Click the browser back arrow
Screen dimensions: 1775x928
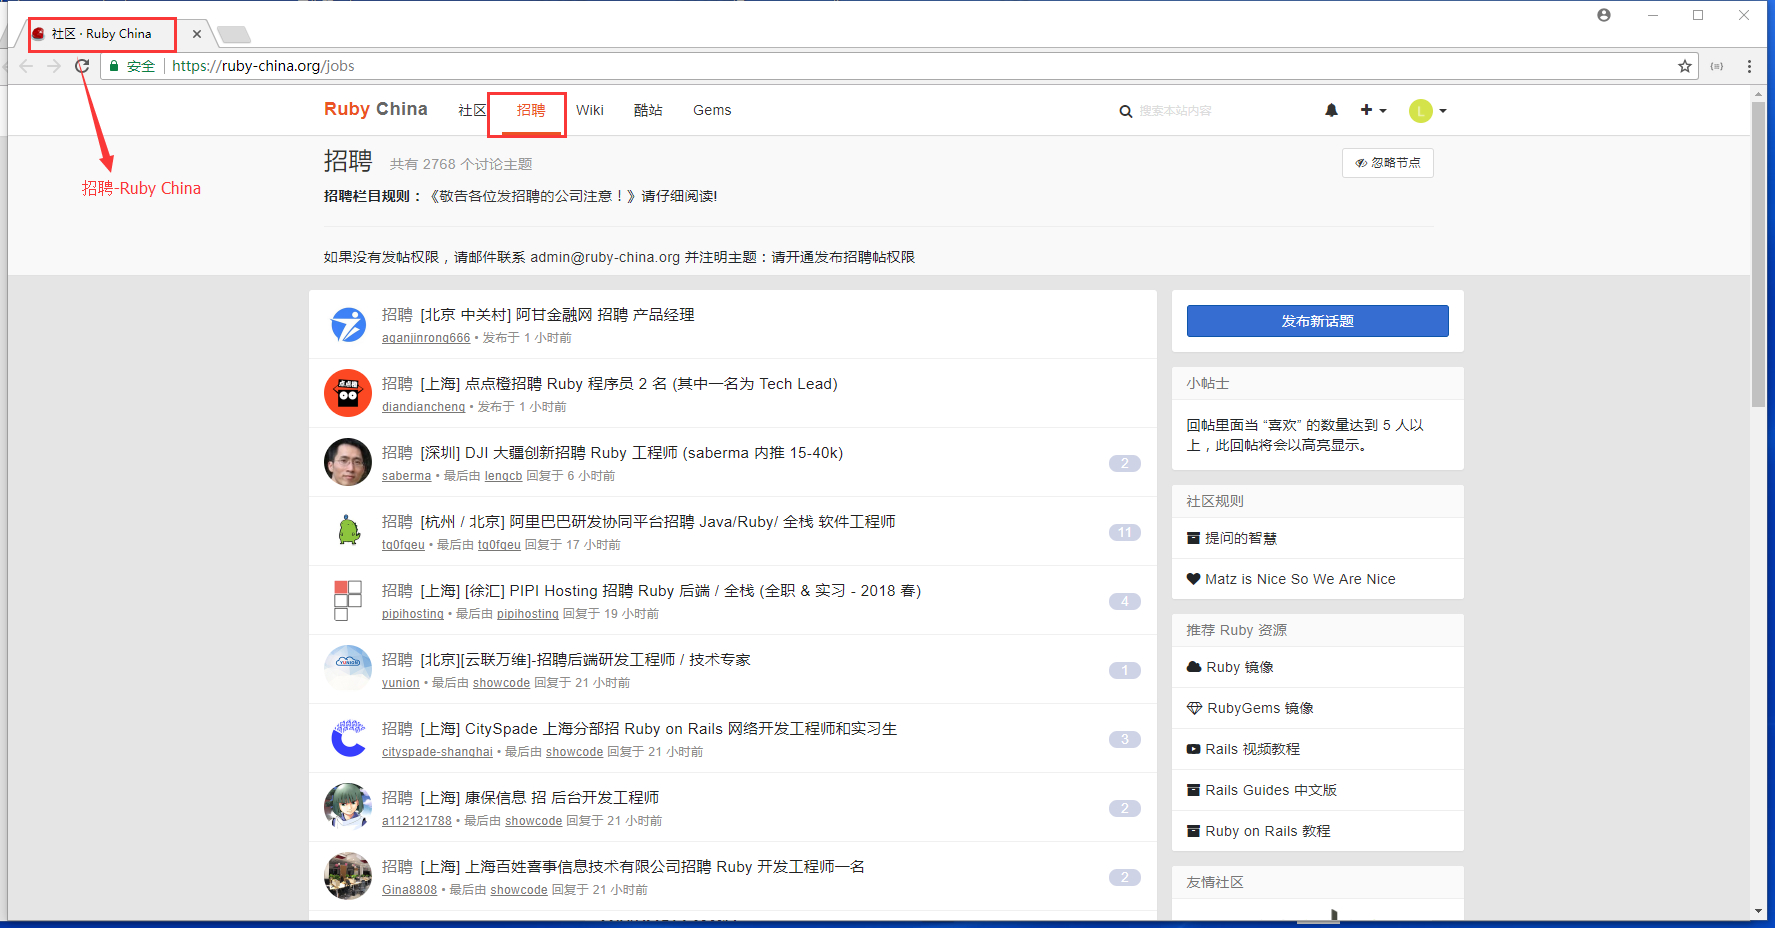click(26, 66)
